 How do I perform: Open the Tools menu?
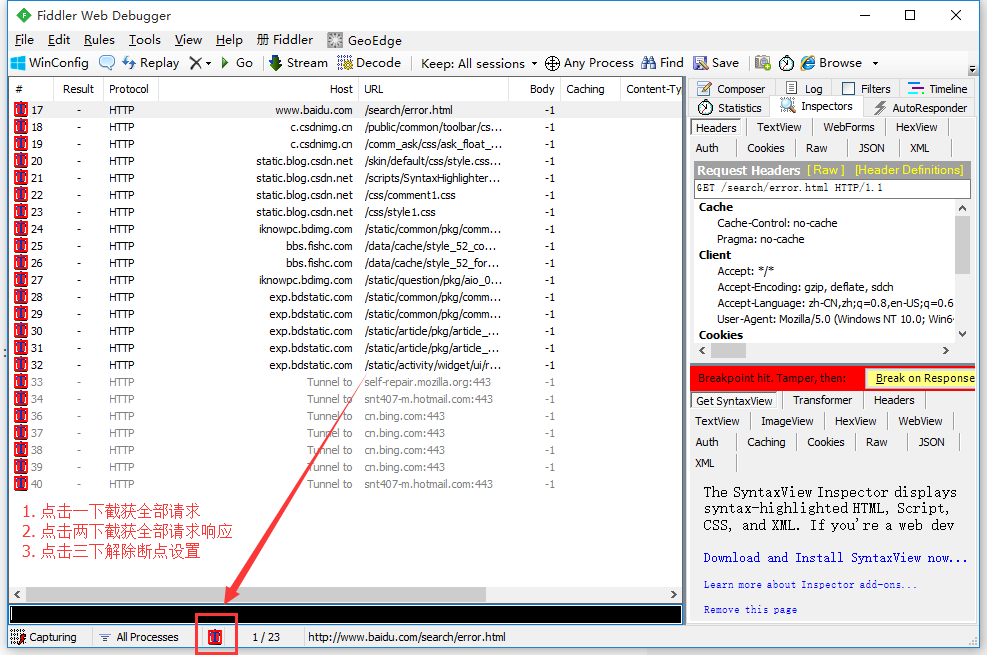click(x=144, y=40)
